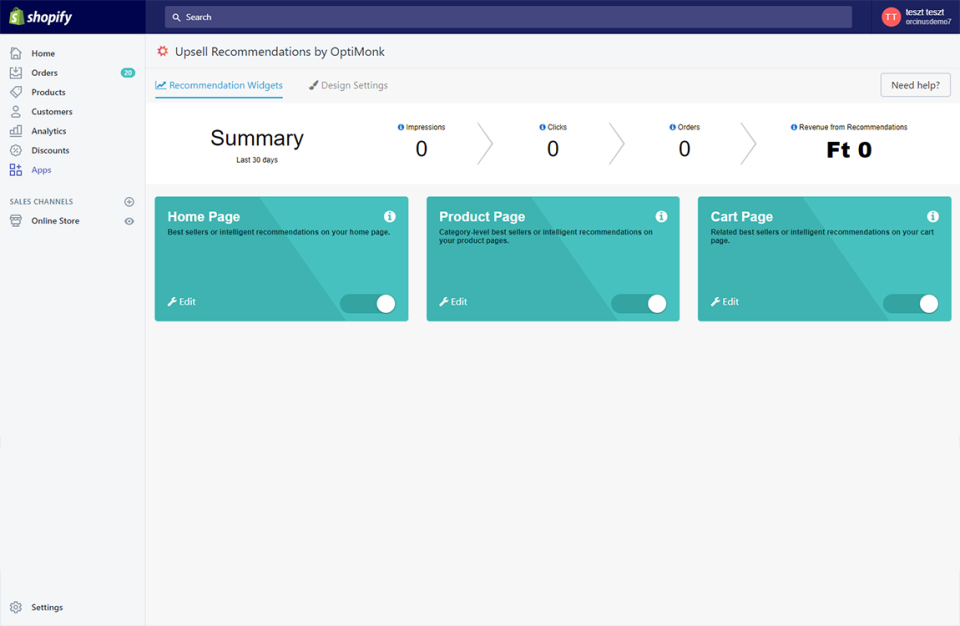Edit the Product Page widget
The width and height of the screenshot is (960, 626).
453,301
